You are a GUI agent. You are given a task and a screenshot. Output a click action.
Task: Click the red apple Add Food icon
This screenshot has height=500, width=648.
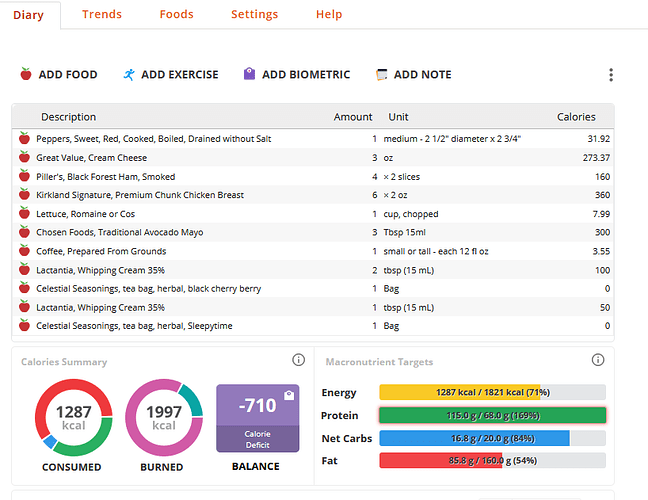pyautogui.click(x=26, y=74)
